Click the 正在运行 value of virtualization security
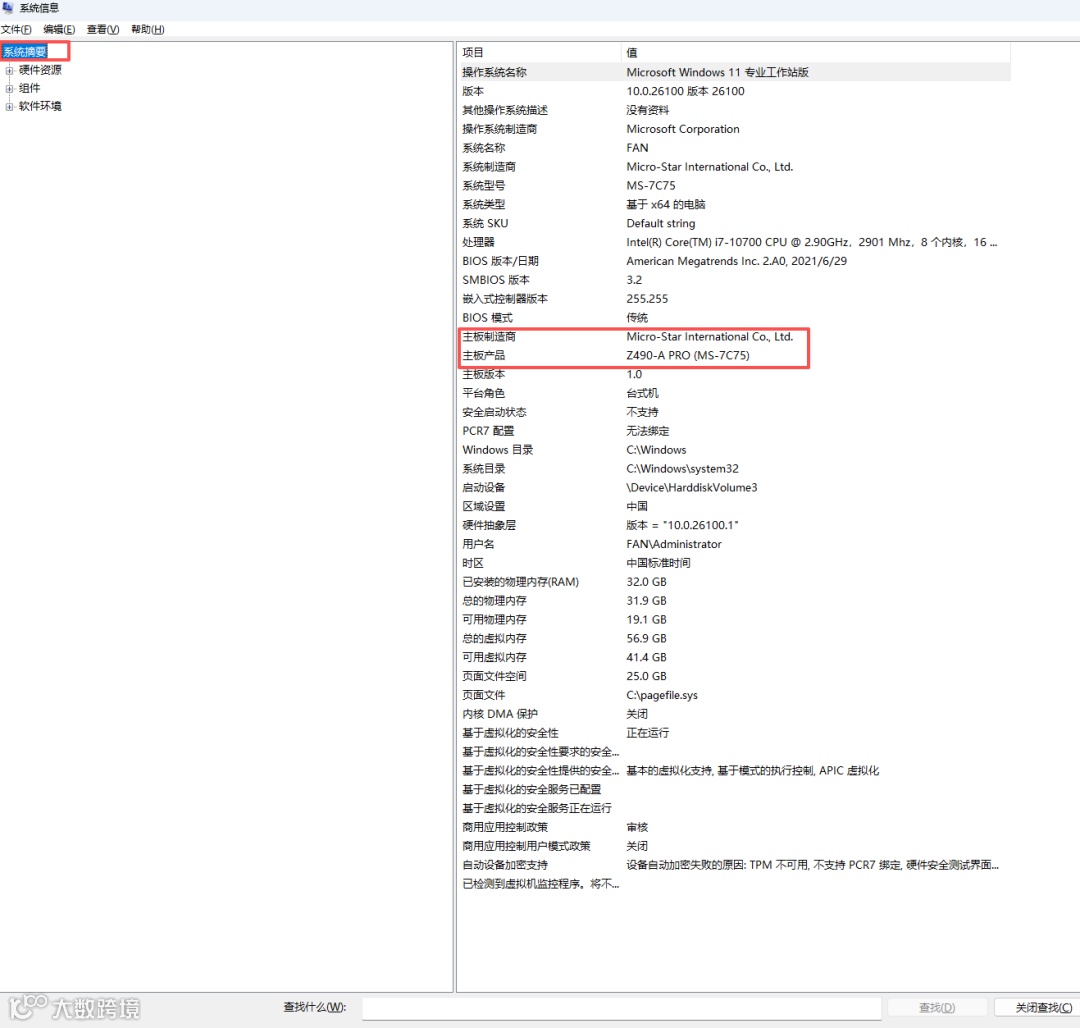The image size is (1080, 1028). [647, 733]
